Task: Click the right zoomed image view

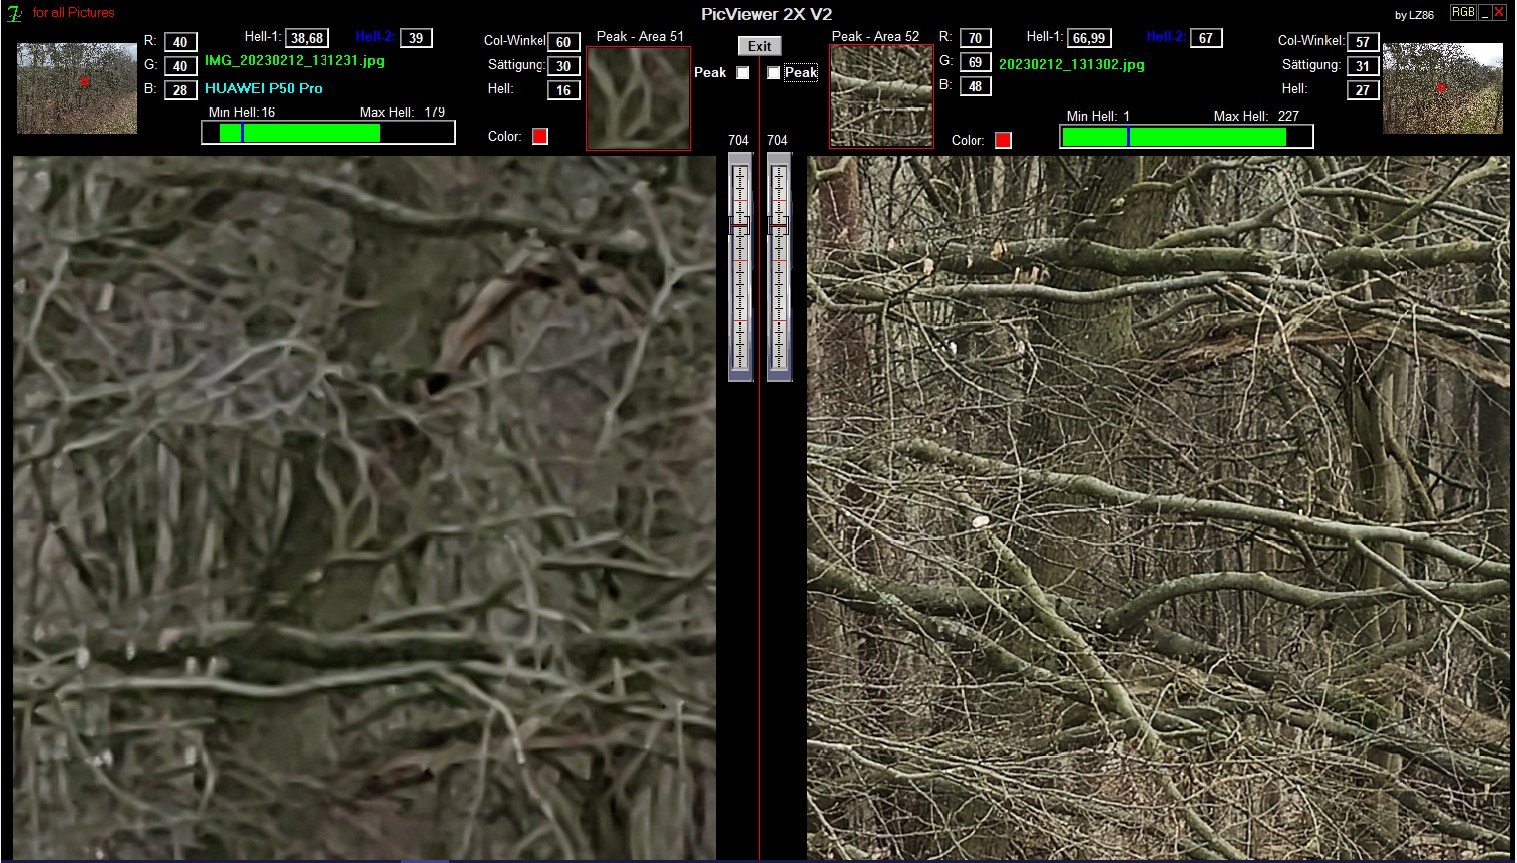Action: pos(1159,508)
